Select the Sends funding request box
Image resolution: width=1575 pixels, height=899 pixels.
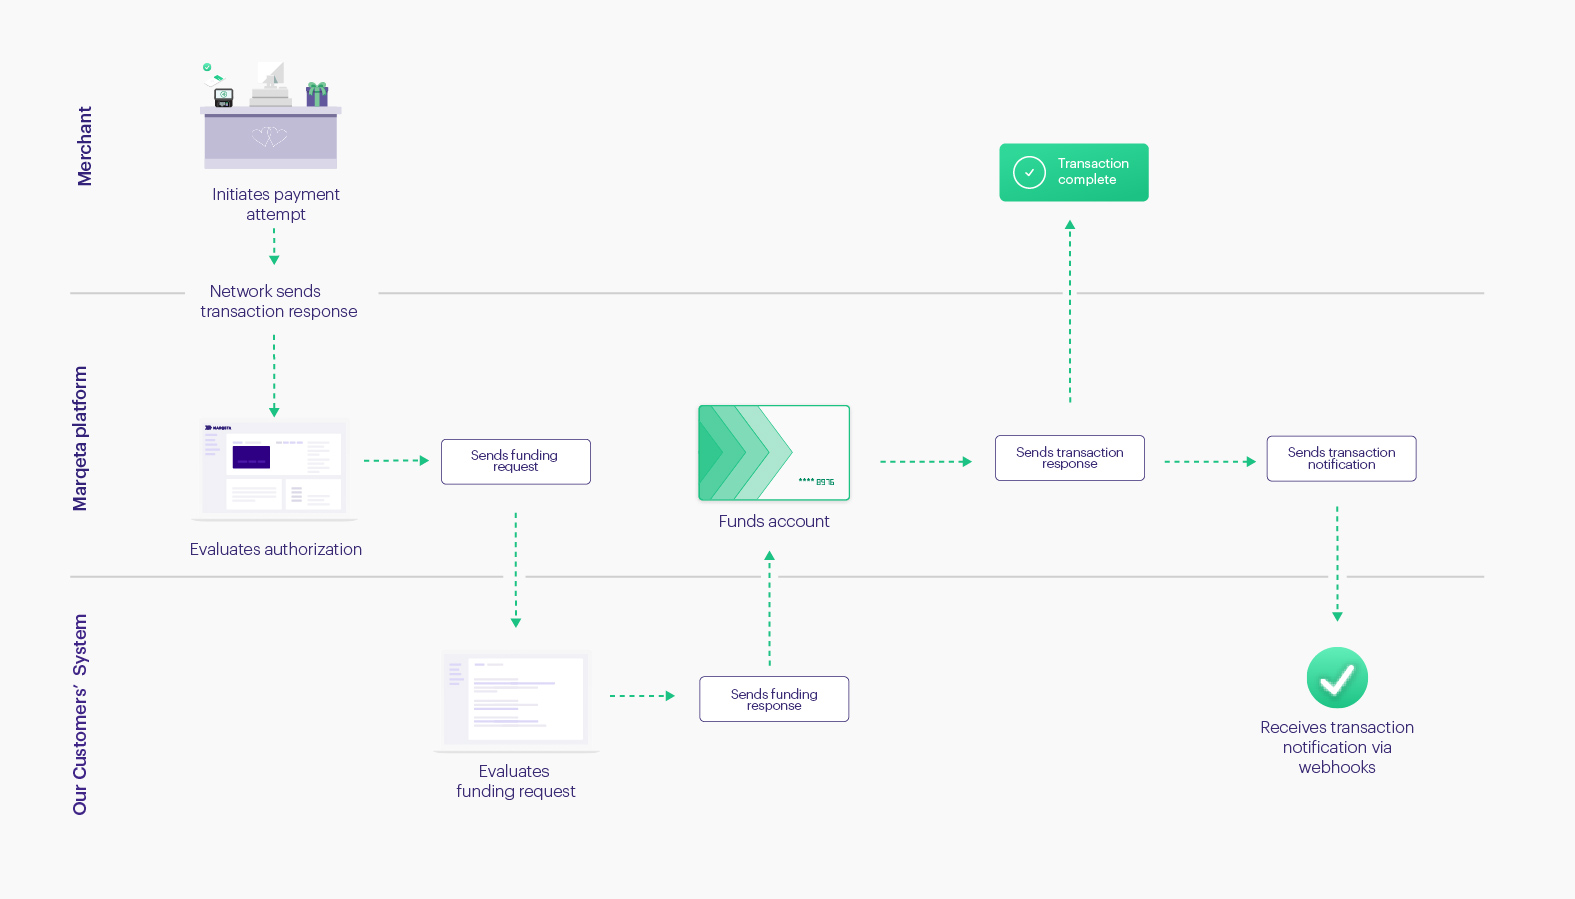pos(516,462)
